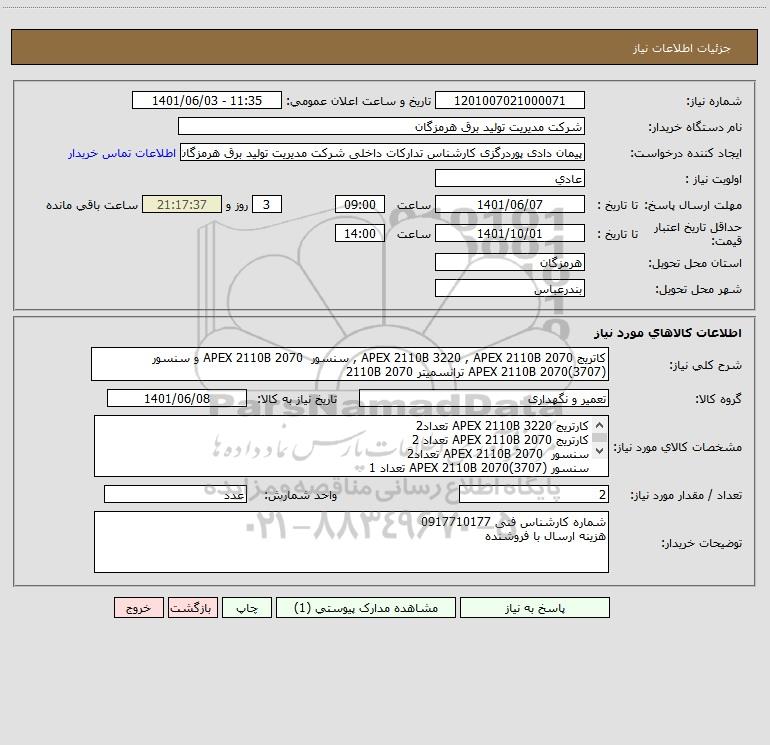Viewport: 770px width, 745px height.
Task: Click the priority field عادی
Action: coord(510,179)
